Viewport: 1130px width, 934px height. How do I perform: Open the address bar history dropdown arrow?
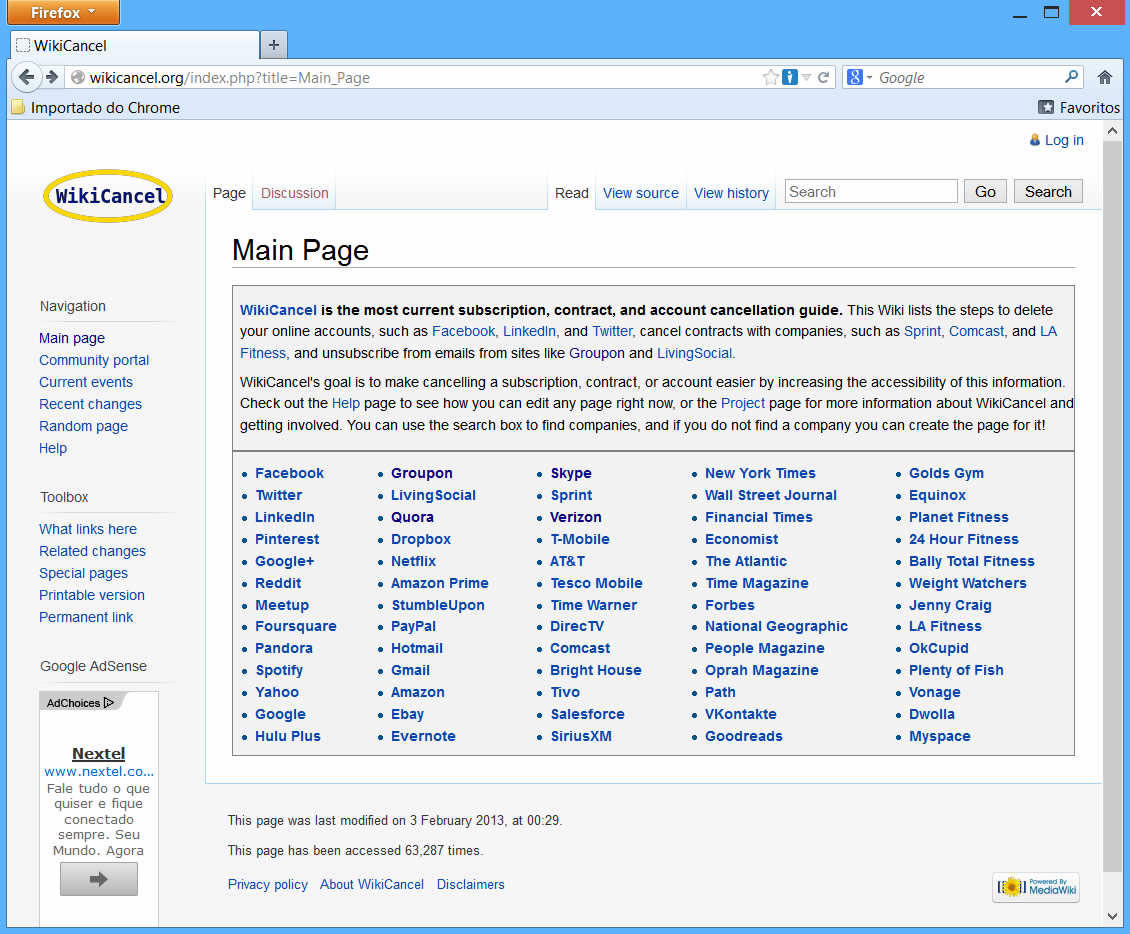coord(807,77)
